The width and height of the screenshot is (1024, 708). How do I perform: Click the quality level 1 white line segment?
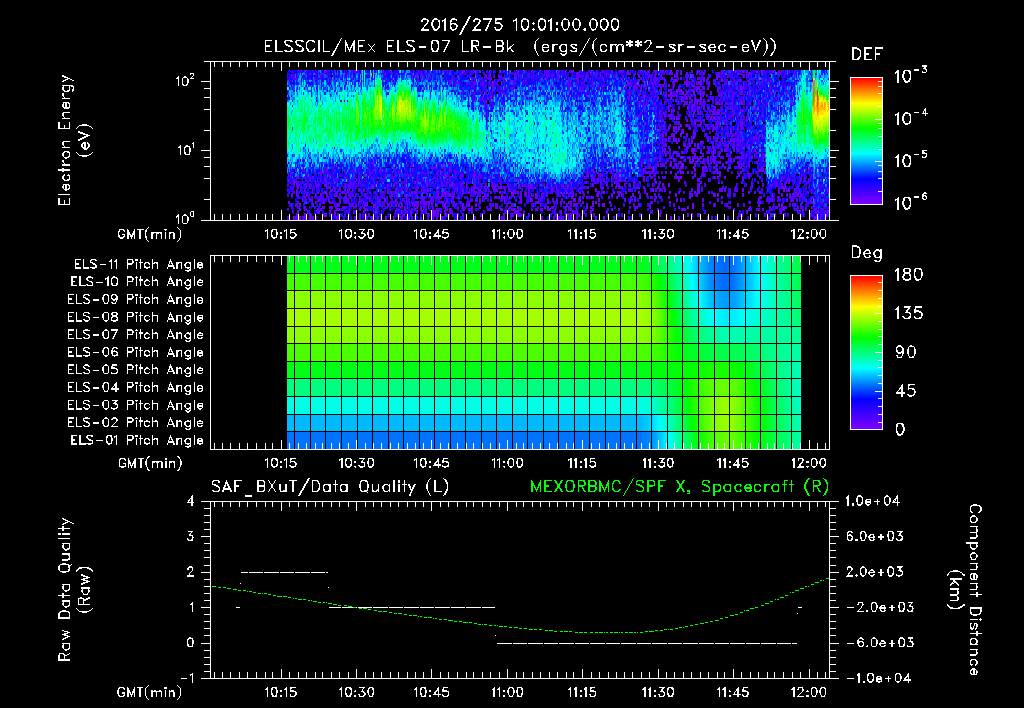pyautogui.click(x=411, y=607)
